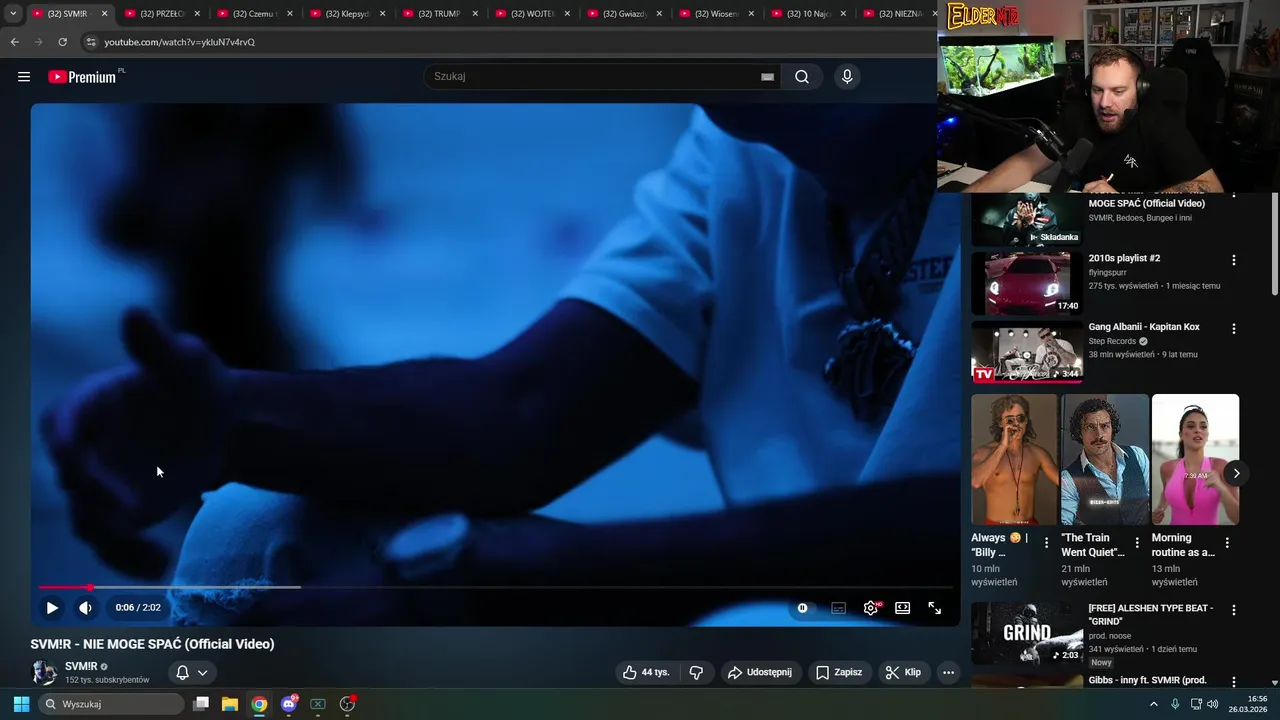Switch to the WOJTE tab
The height and width of the screenshot is (720, 1280).
click(x=532, y=14)
